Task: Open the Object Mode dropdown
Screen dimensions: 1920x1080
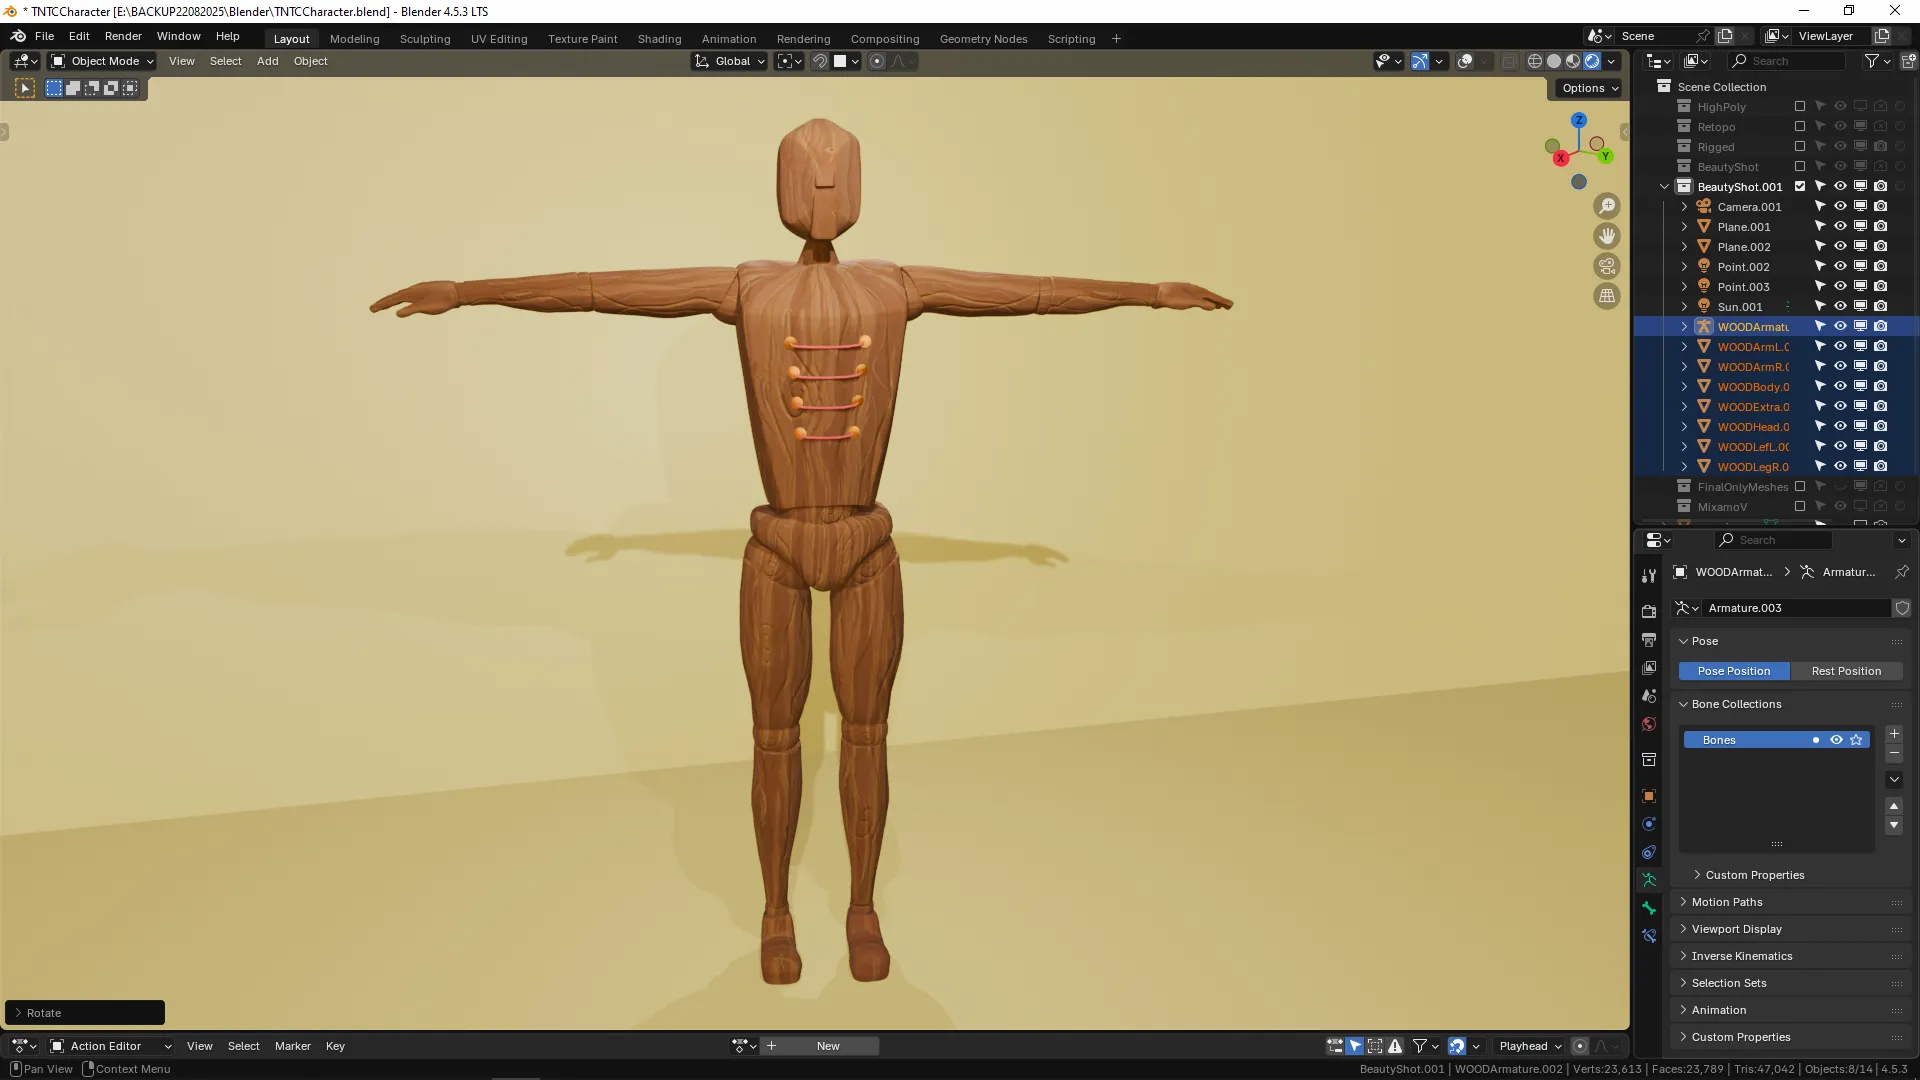Action: coord(103,61)
